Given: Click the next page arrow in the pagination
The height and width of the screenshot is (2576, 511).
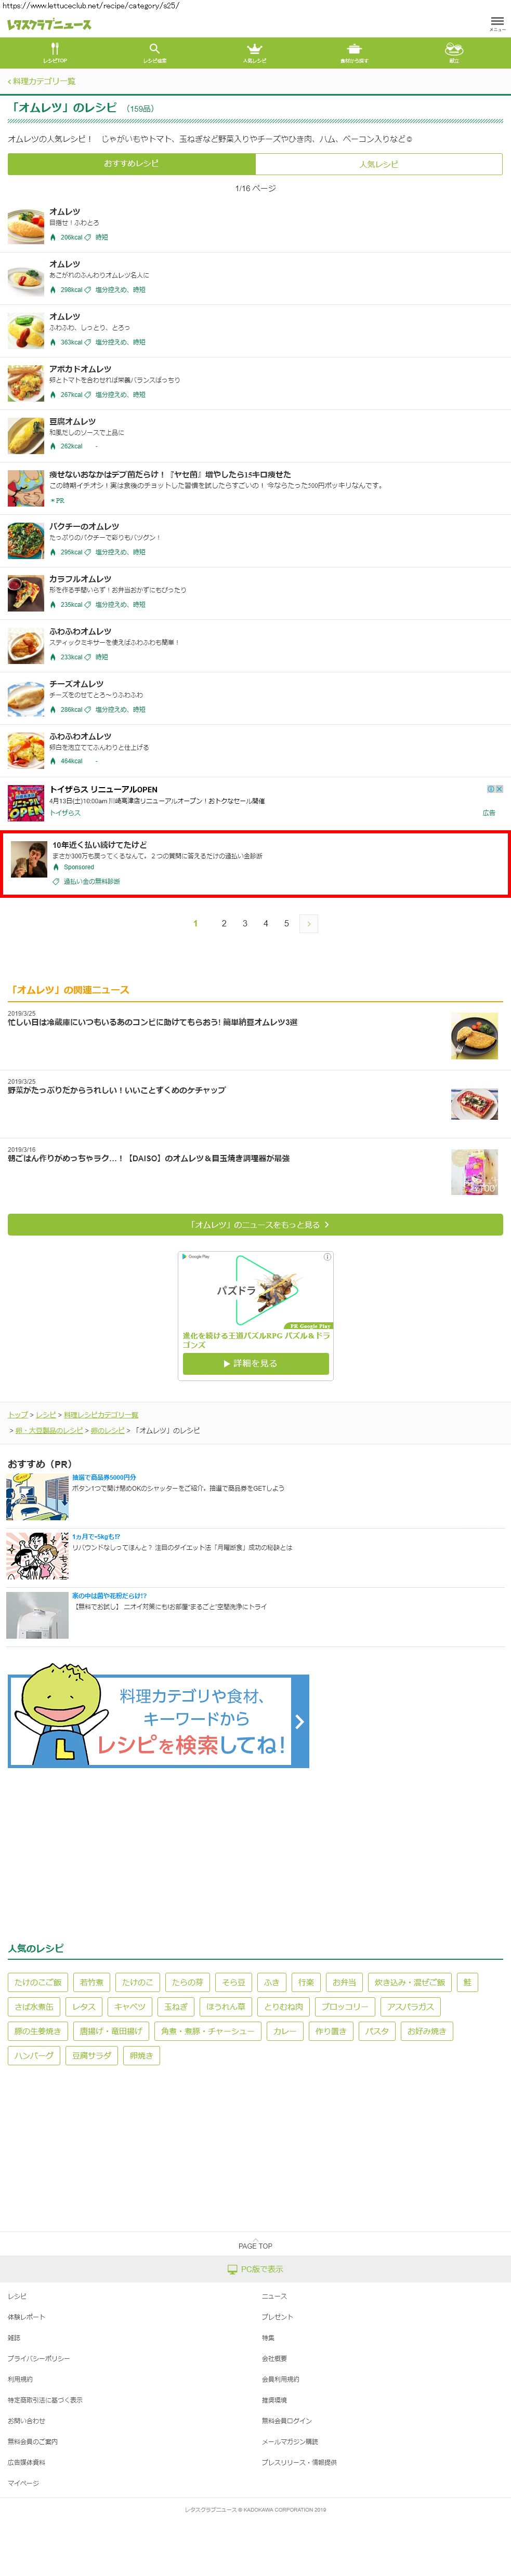Looking at the screenshot, I should pos(309,924).
